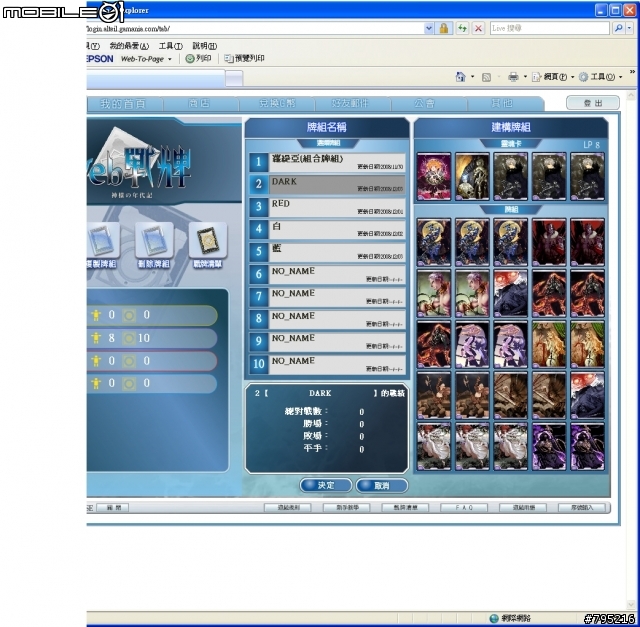The width and height of the screenshot is (640, 627).
Task: Click the 預覽列印 print preview icon
Action: (x=229, y=59)
